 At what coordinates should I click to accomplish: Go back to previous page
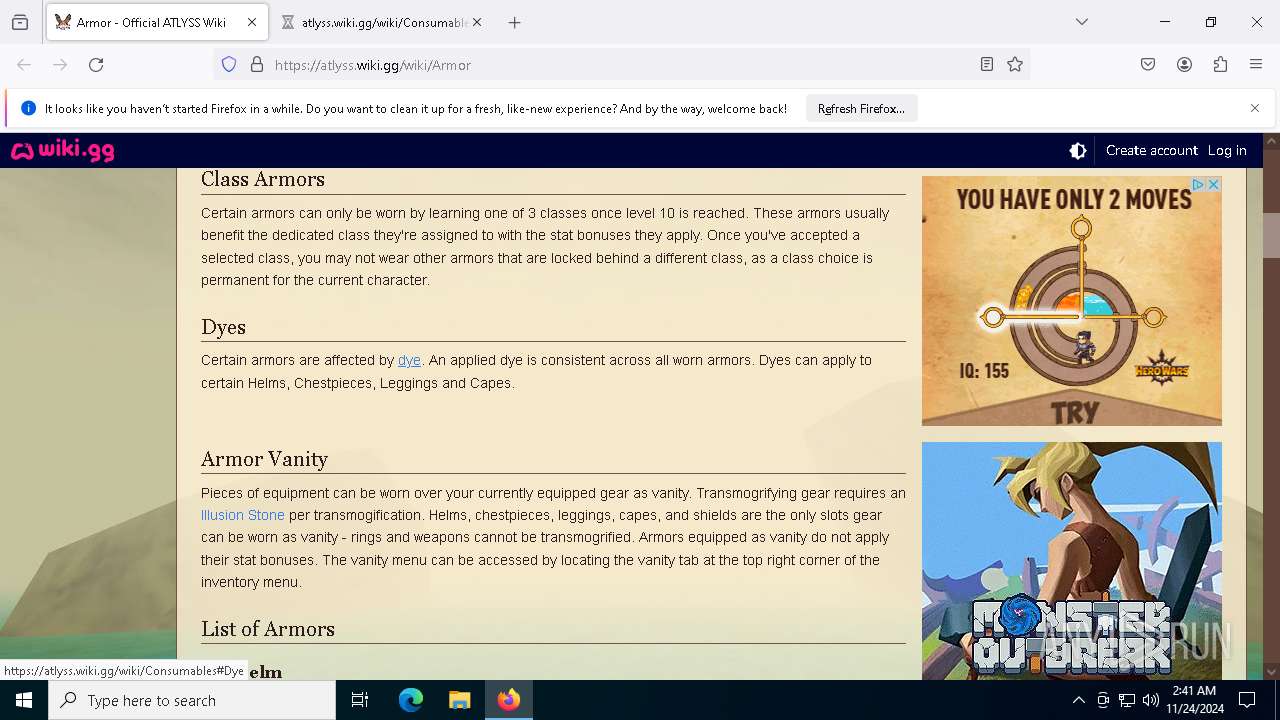24,65
